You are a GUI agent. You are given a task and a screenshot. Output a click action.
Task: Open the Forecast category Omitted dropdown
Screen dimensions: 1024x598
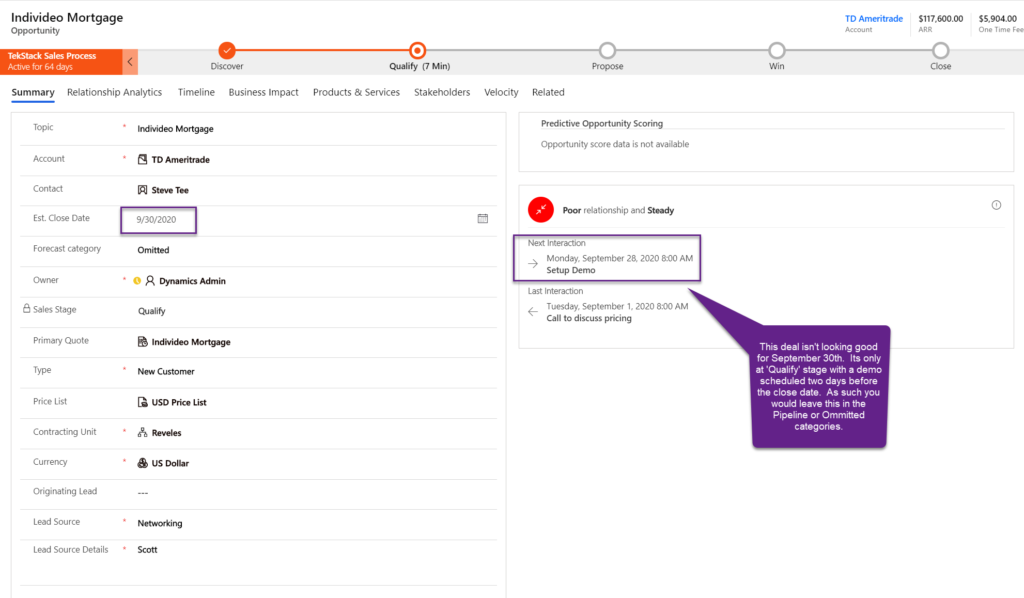(153, 250)
